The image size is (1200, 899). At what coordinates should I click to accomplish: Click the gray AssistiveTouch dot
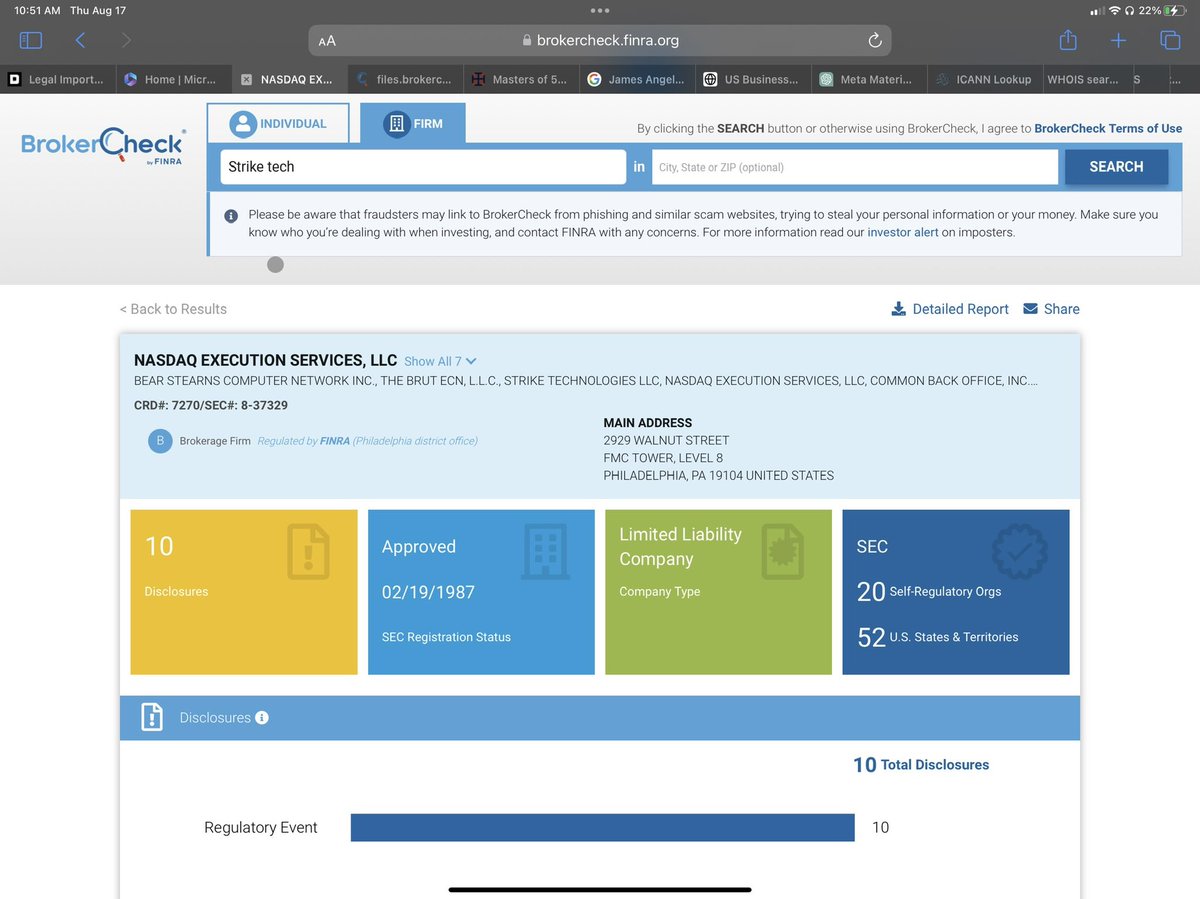pos(276,265)
